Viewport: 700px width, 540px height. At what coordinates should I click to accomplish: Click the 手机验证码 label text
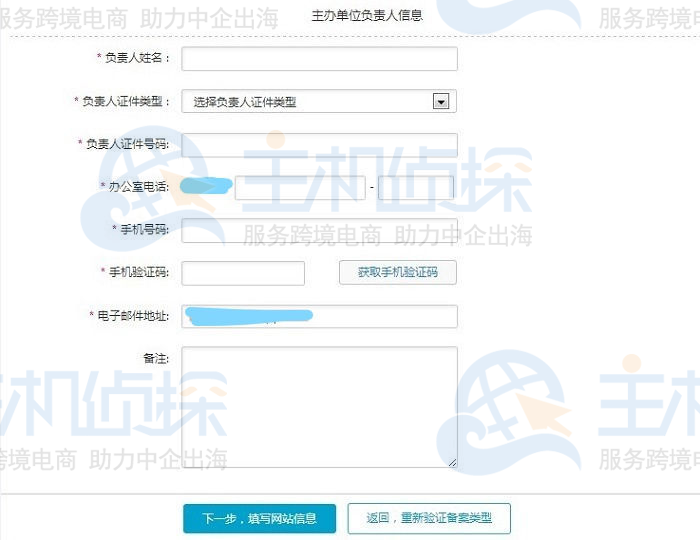[139, 272]
